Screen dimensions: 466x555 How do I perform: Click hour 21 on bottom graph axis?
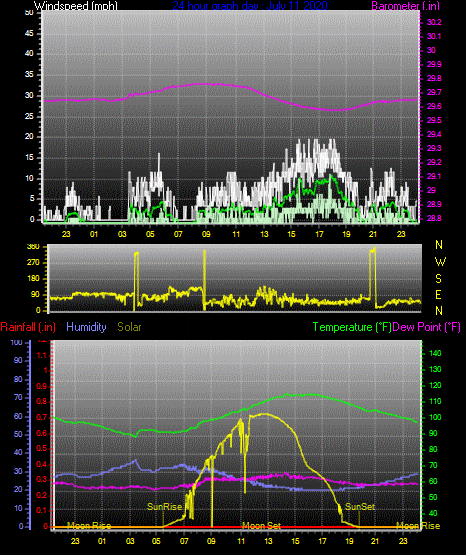[375, 541]
